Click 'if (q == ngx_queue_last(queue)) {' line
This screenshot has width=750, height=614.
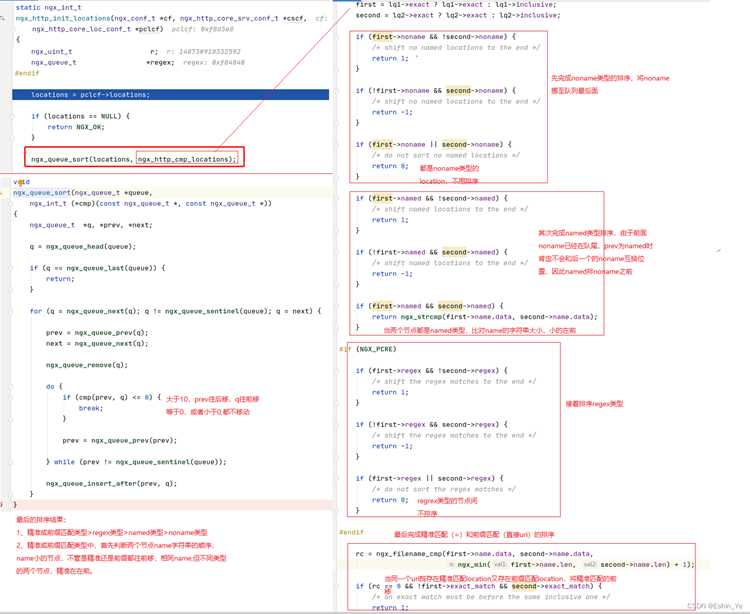pyautogui.click(x=98, y=268)
